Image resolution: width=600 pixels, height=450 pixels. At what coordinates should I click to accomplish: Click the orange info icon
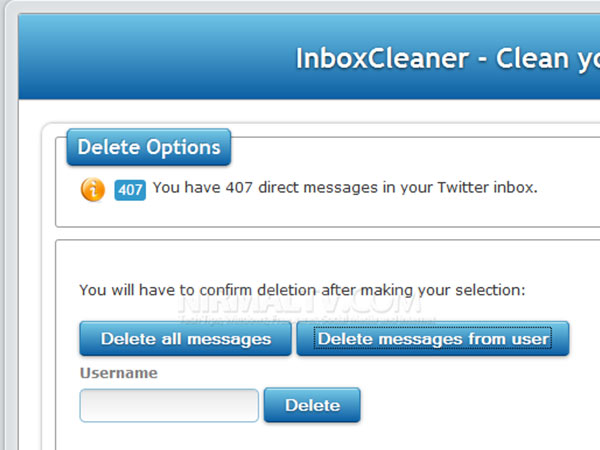(93, 189)
